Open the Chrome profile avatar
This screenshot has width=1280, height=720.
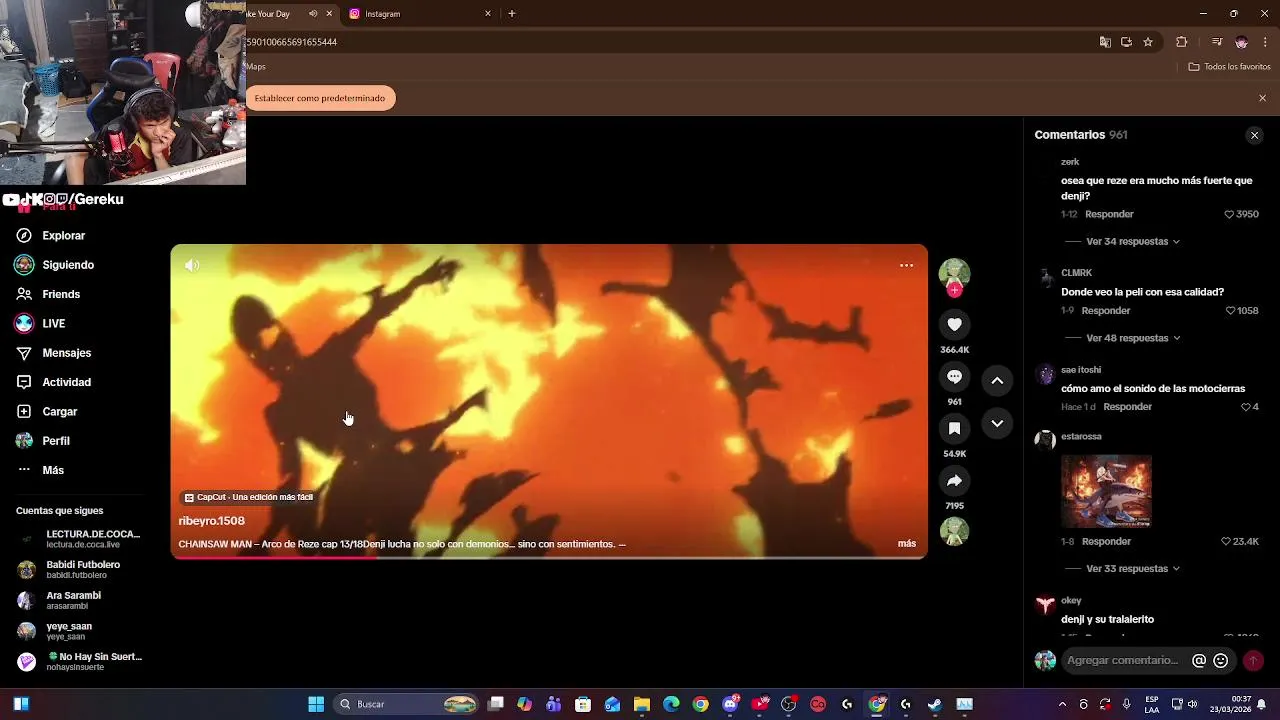tap(1241, 42)
